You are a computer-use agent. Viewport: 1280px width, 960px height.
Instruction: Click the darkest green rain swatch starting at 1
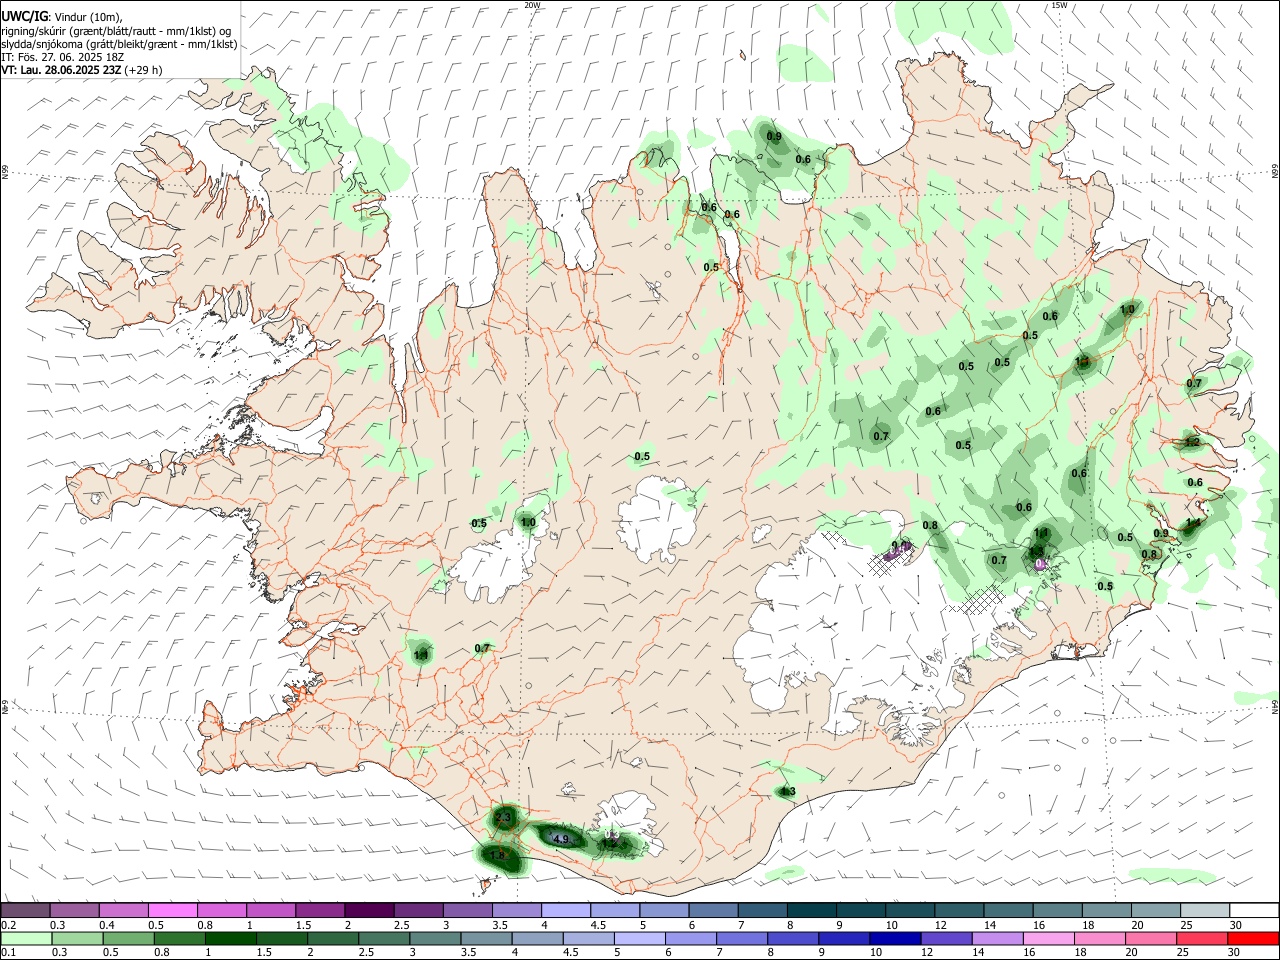[230, 938]
